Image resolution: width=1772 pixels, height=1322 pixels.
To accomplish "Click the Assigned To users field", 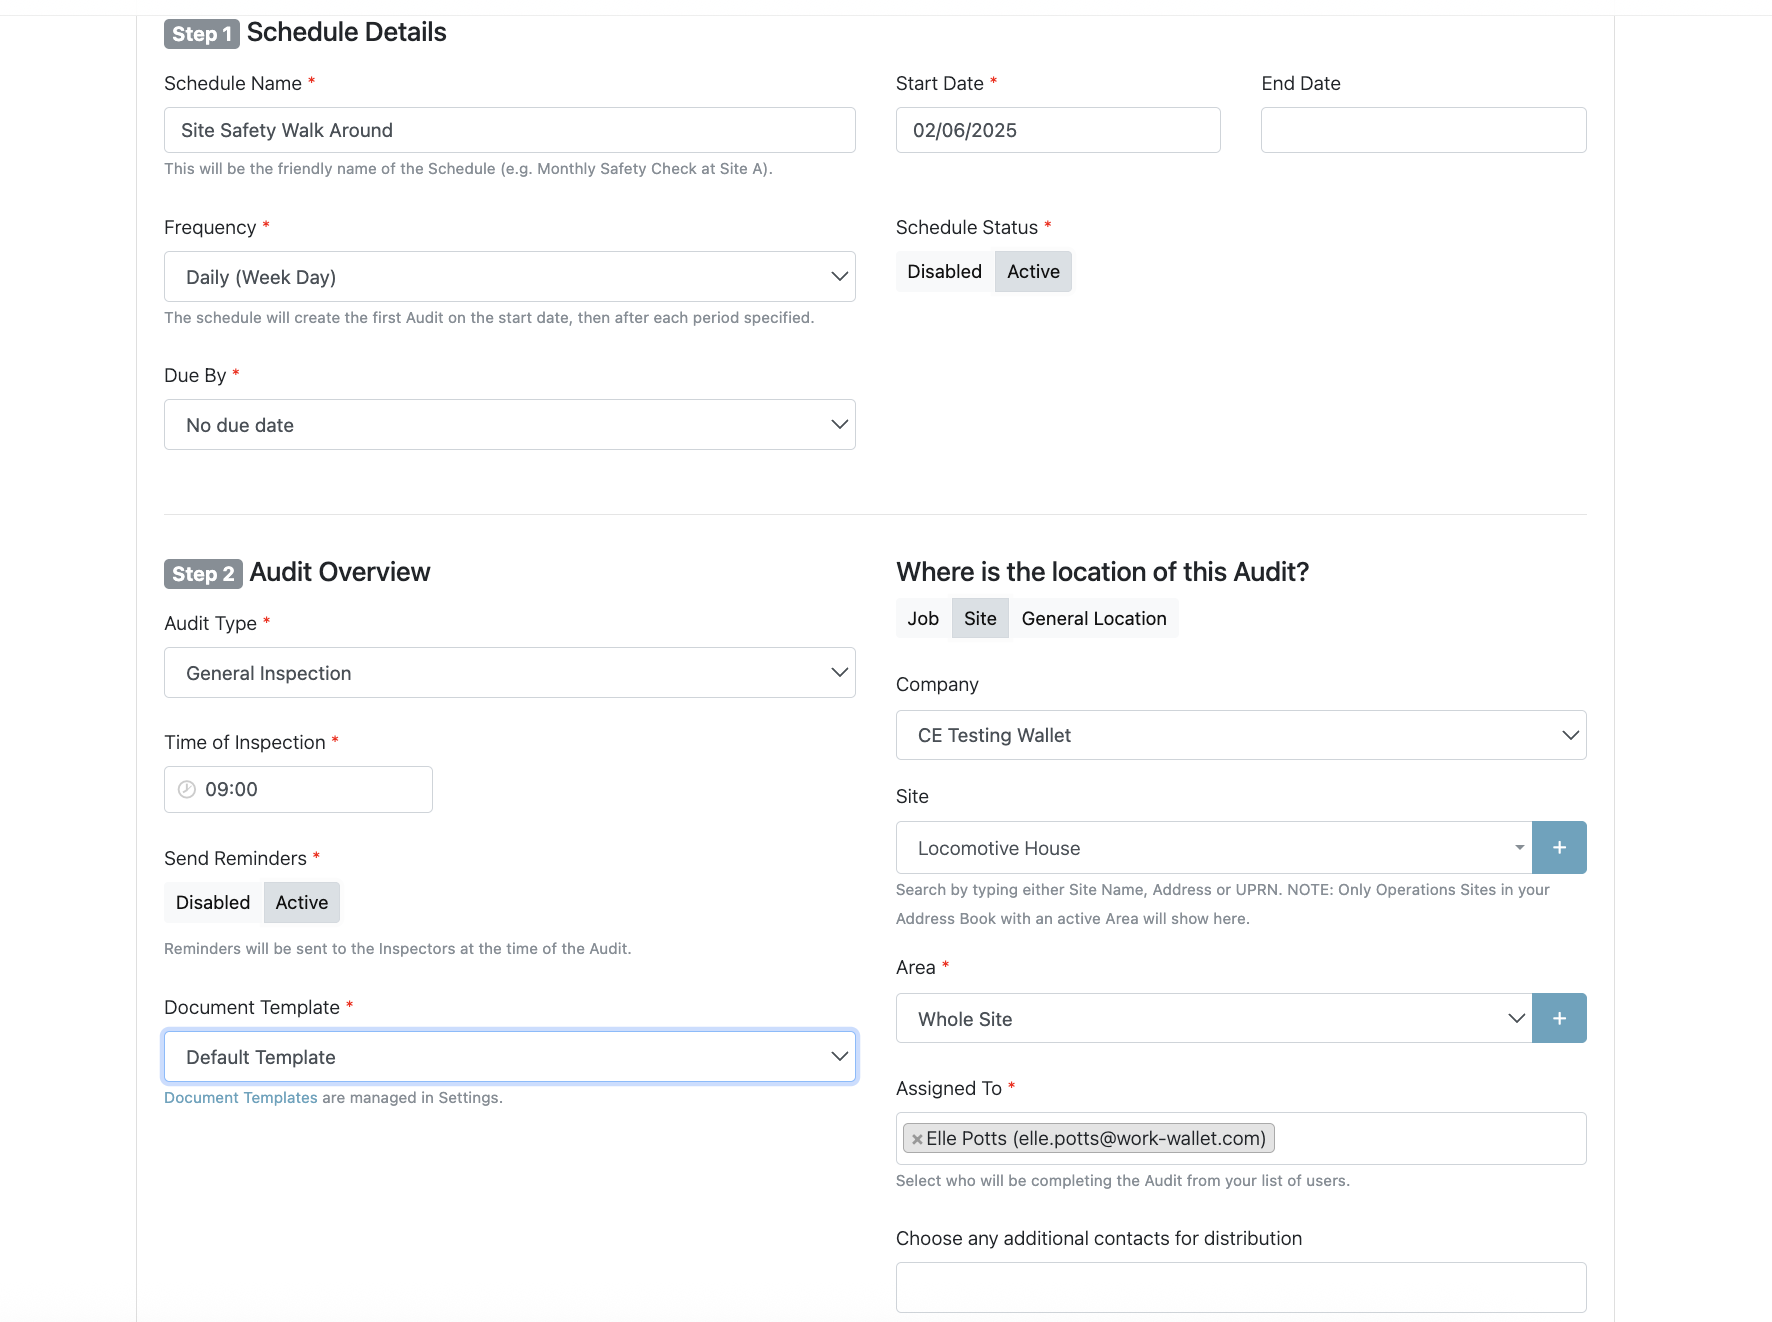I will click(x=1241, y=1138).
